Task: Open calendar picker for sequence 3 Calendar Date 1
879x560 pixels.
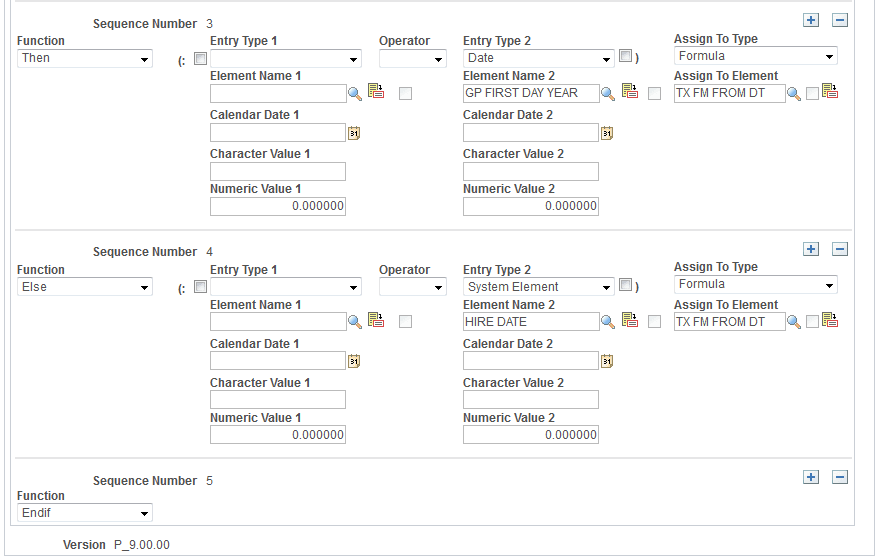Action: pos(354,132)
